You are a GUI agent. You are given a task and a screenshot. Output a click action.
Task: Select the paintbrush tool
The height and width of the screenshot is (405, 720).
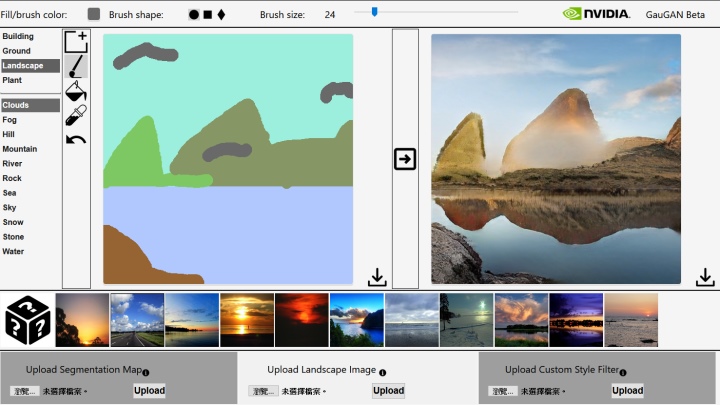point(76,67)
